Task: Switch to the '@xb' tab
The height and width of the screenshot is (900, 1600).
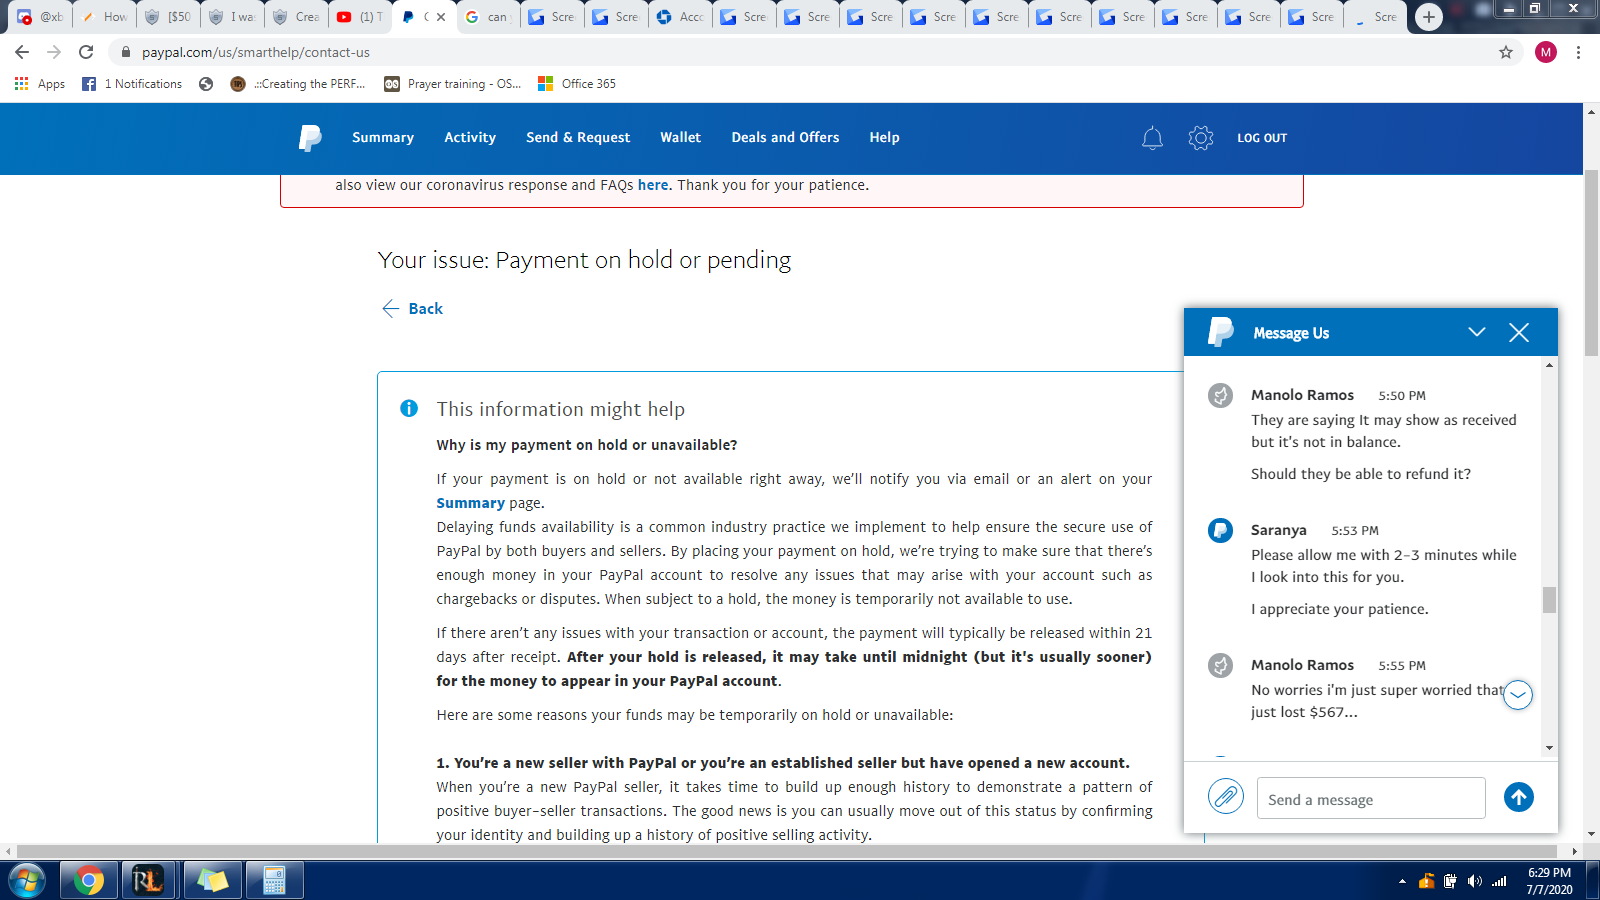Action: pyautogui.click(x=41, y=17)
